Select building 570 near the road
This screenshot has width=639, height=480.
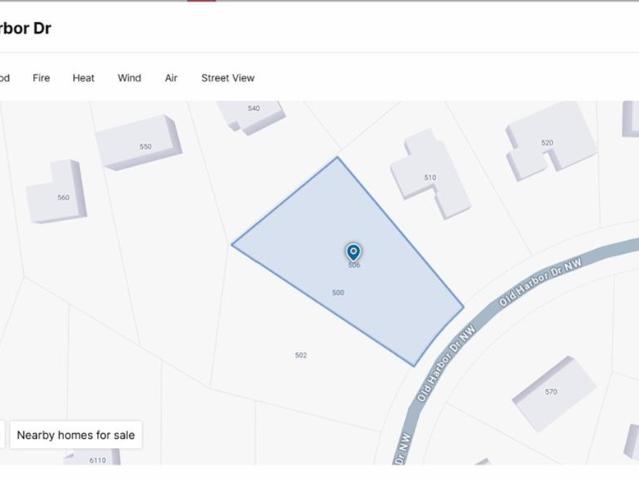coord(553,392)
